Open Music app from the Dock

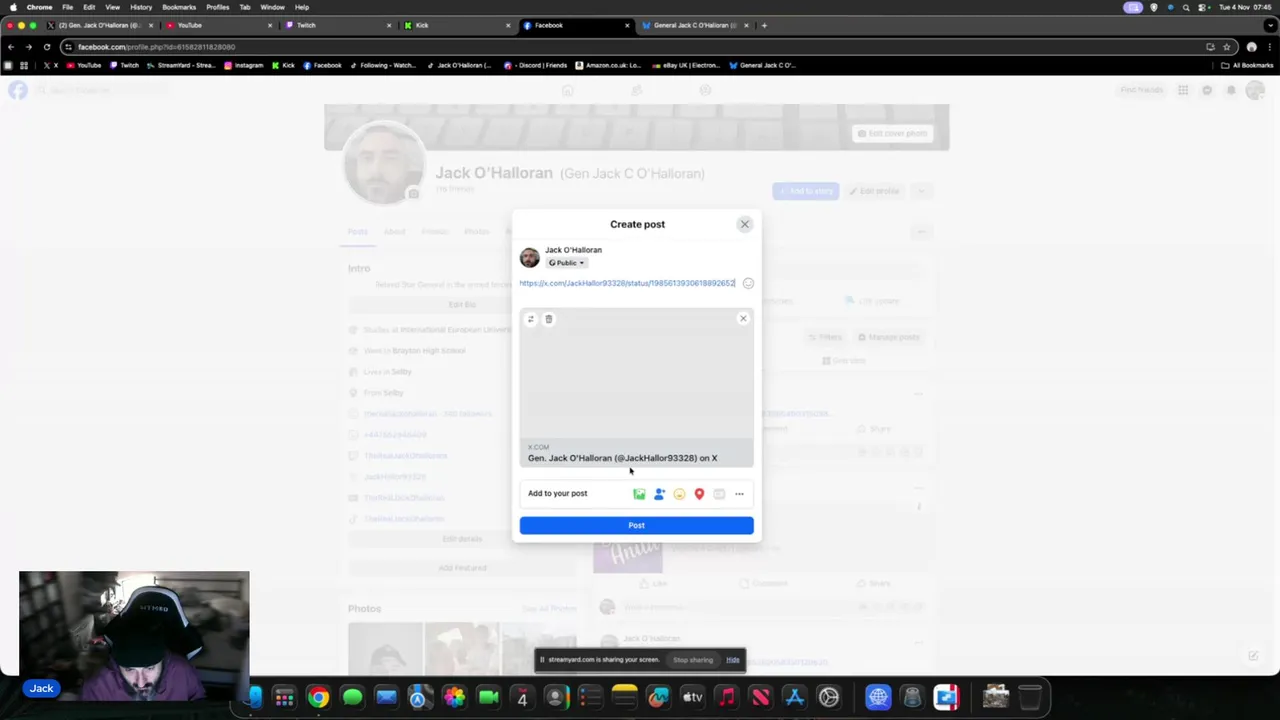point(726,697)
